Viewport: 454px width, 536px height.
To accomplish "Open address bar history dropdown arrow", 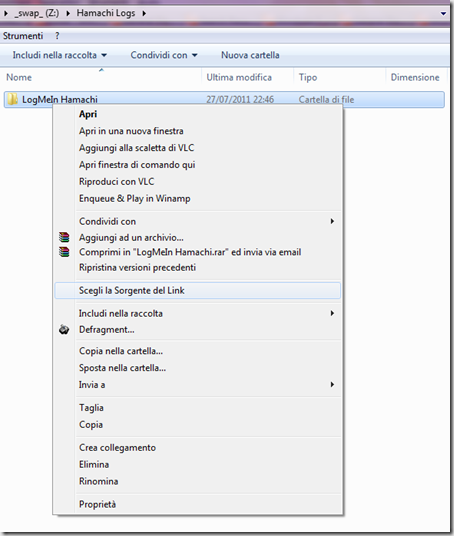I will [x=443, y=14].
